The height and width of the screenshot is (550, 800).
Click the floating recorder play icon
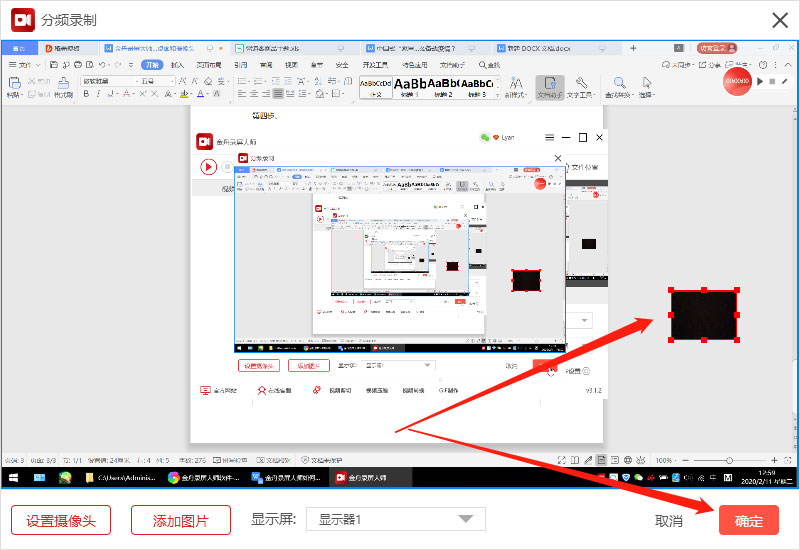click(760, 81)
